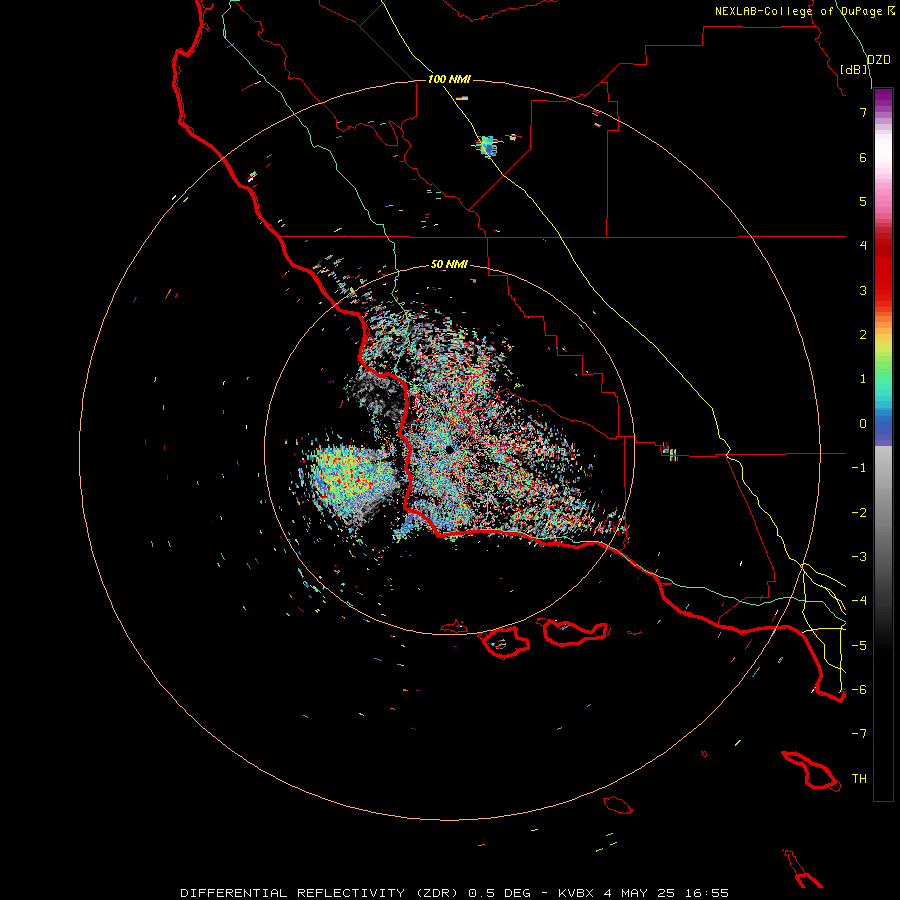This screenshot has width=900, height=900.
Task: Click the NEXLAB-College of DuPage credit text
Action: tap(800, 11)
